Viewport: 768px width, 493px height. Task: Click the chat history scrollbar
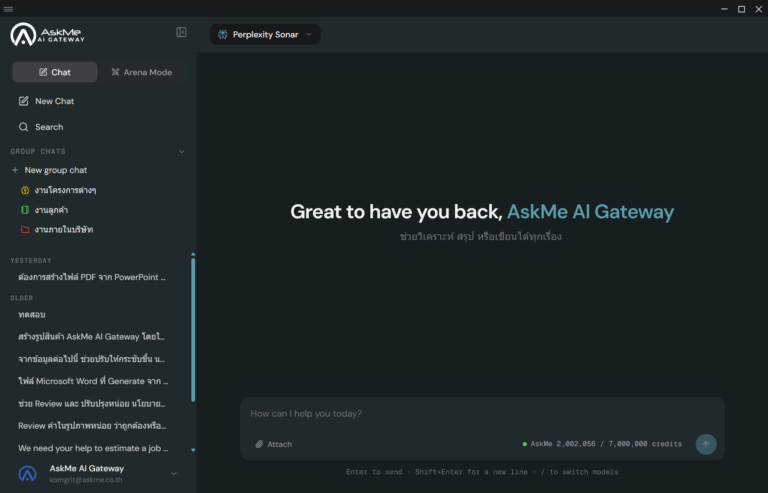[193, 330]
